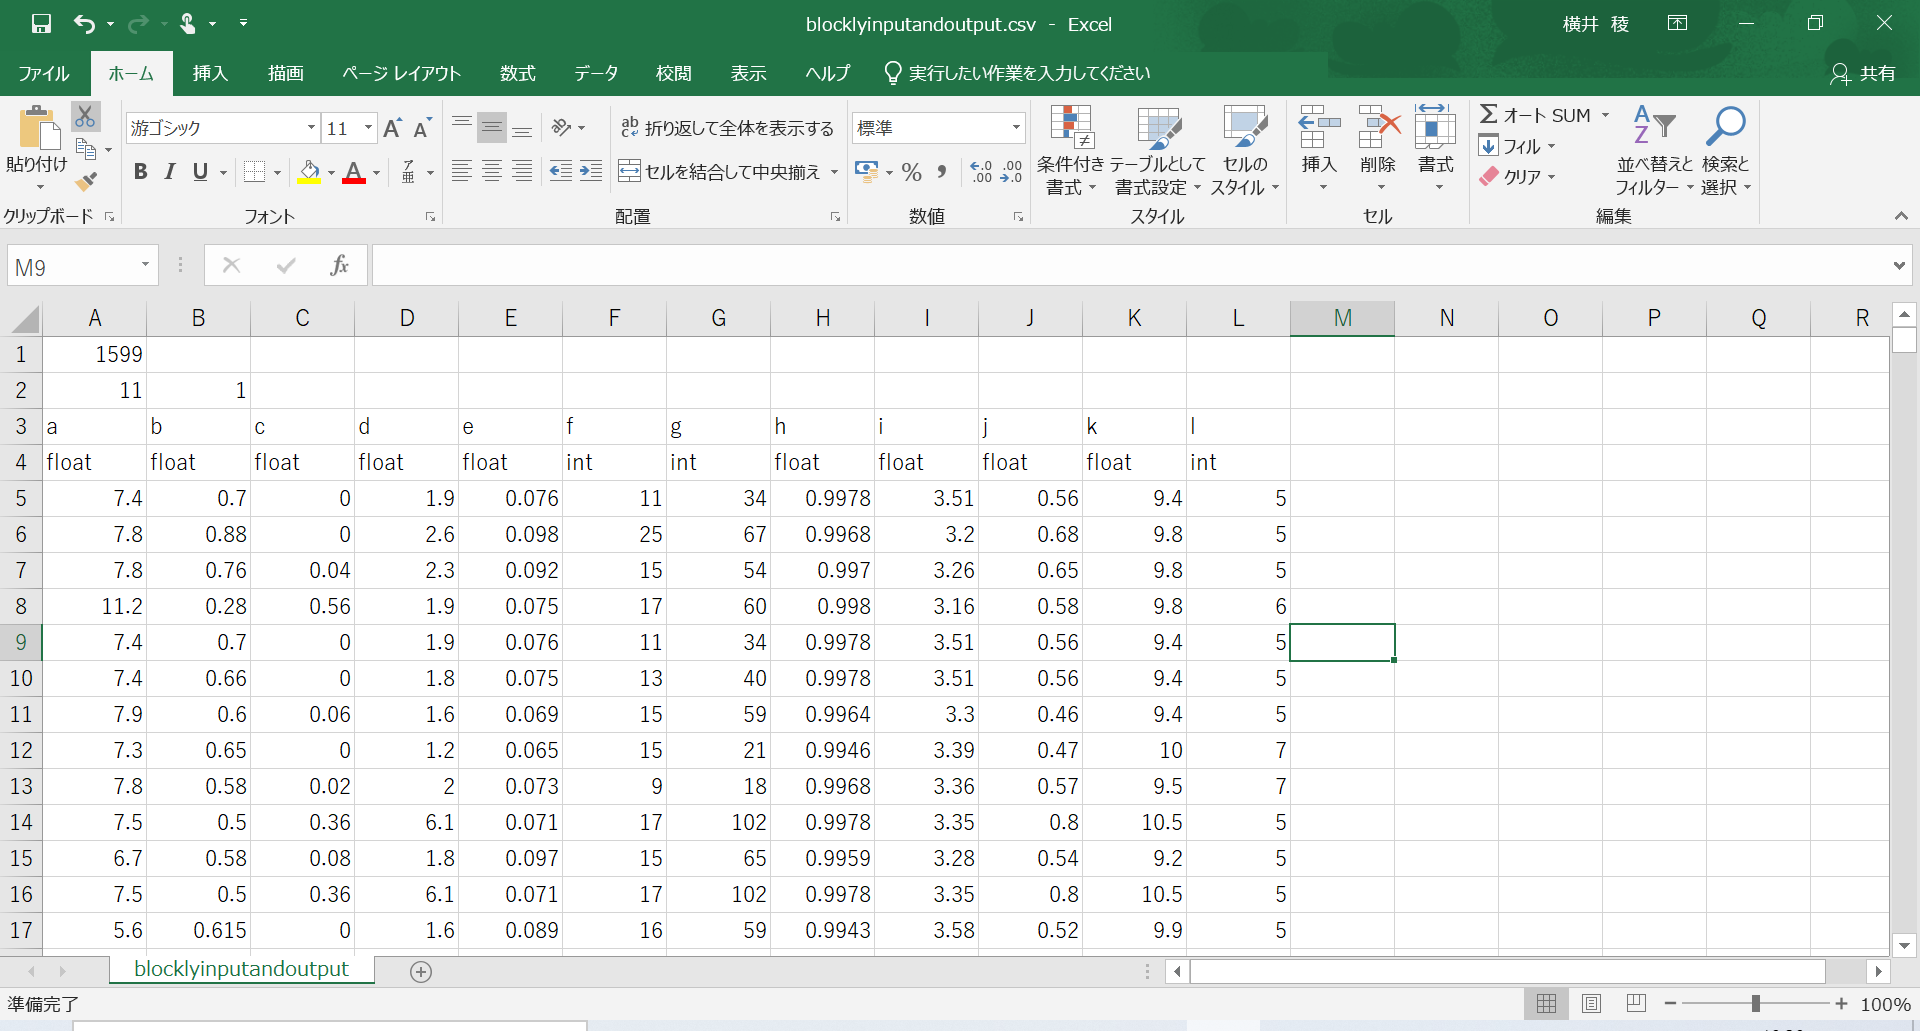Toggle wrap text to show all
The image size is (1920, 1031).
pos(727,128)
